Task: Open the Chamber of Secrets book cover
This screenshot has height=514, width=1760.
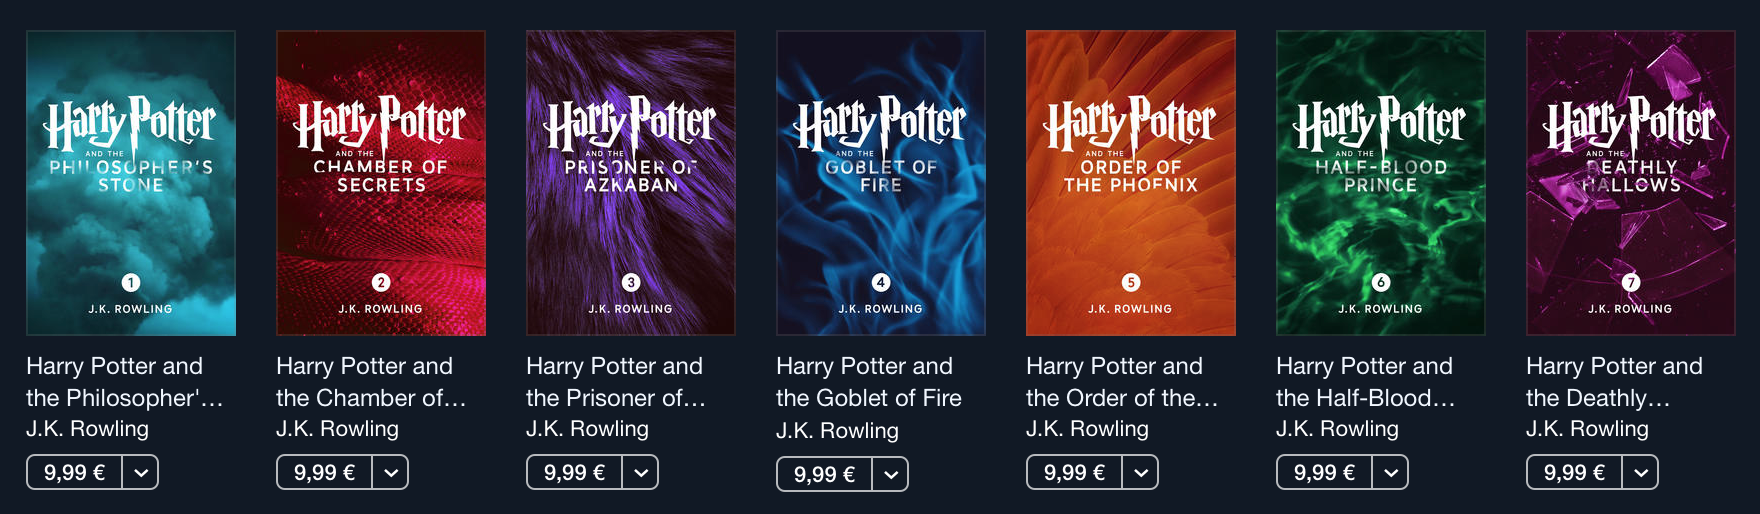Action: click(381, 183)
